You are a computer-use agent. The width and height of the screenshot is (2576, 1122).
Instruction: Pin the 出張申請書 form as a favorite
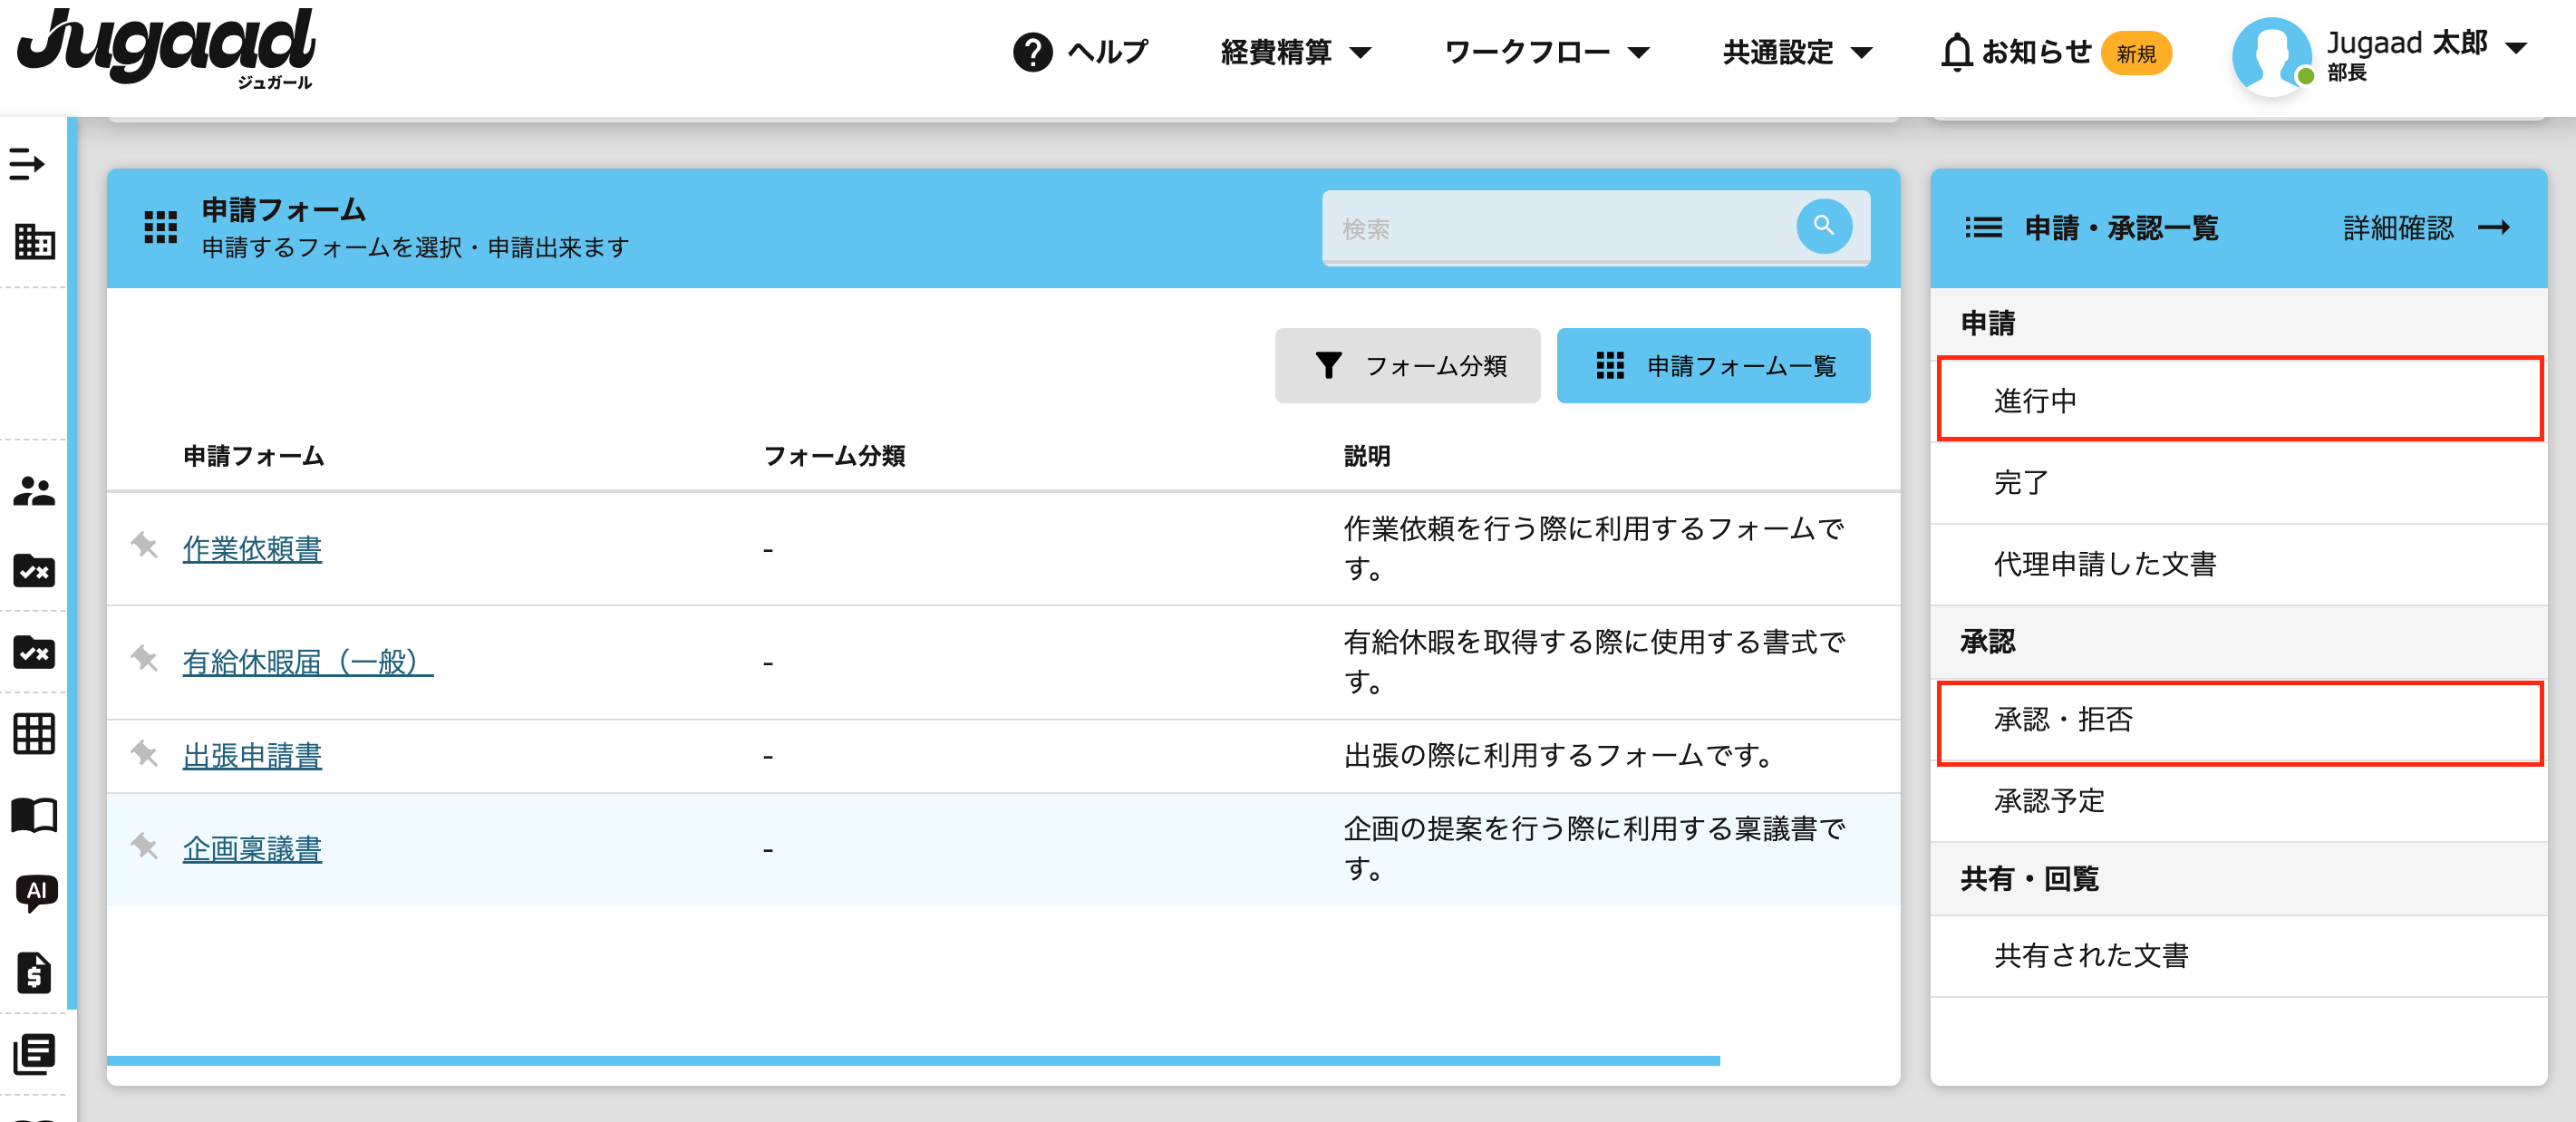[145, 754]
